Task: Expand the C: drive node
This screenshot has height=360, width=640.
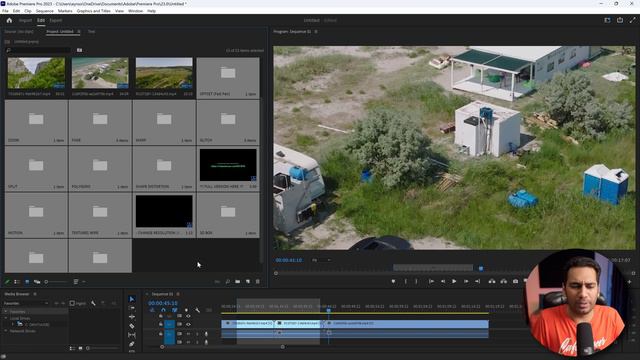Action: coord(13,324)
